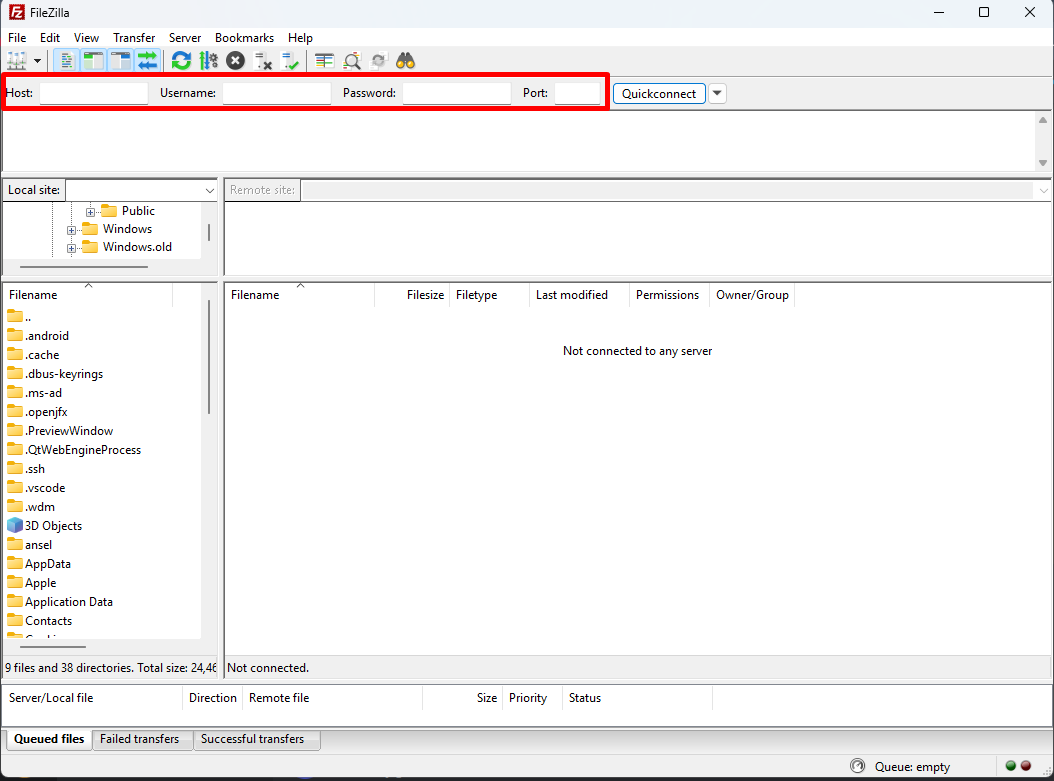The width and height of the screenshot is (1054, 781).
Task: Refresh the file and folder lists
Action: tap(181, 60)
